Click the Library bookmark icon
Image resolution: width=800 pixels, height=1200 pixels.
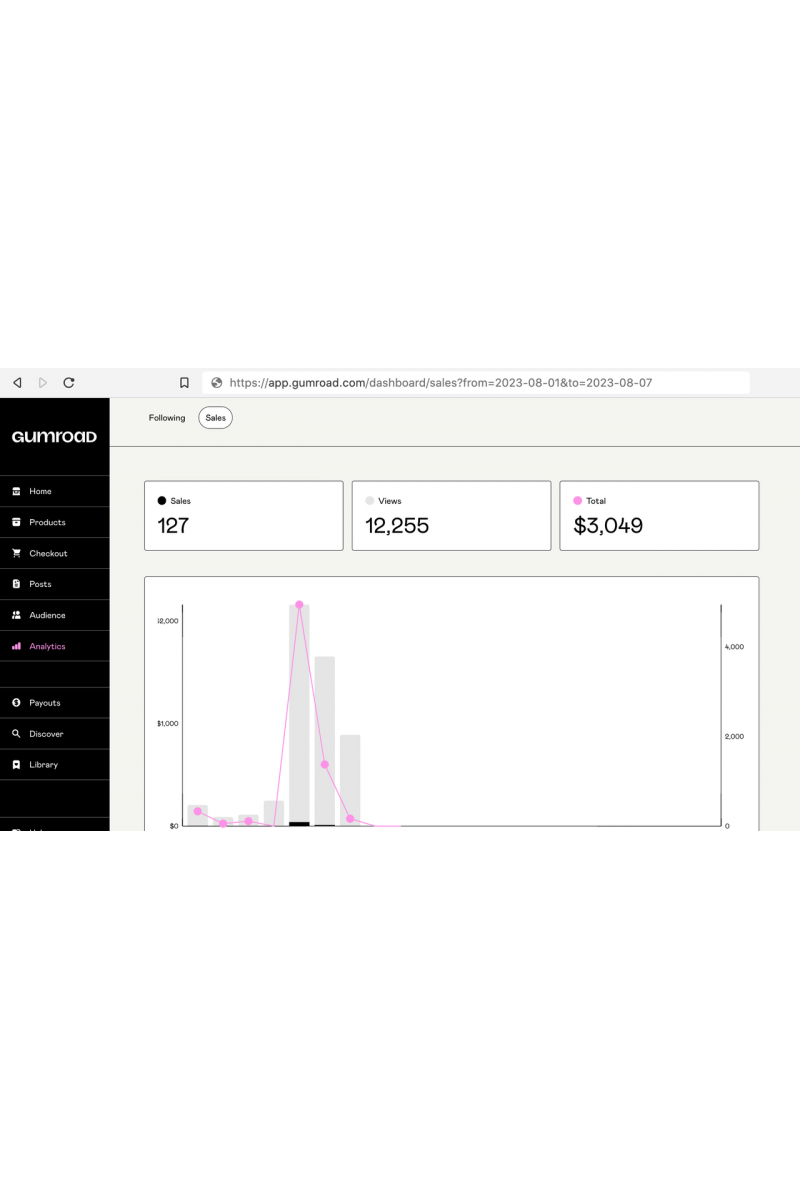click(x=16, y=765)
